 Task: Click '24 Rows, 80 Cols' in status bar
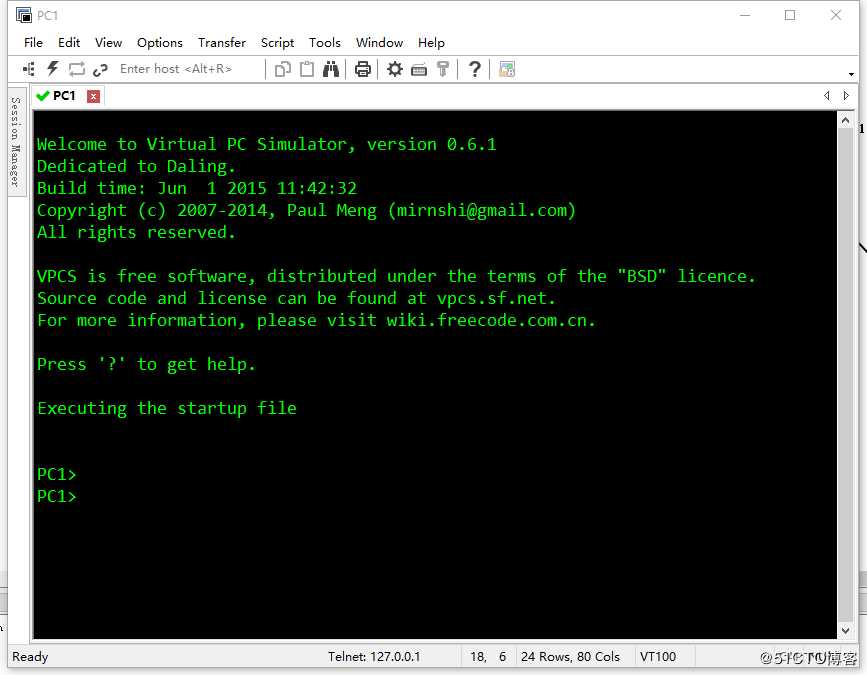coord(570,657)
